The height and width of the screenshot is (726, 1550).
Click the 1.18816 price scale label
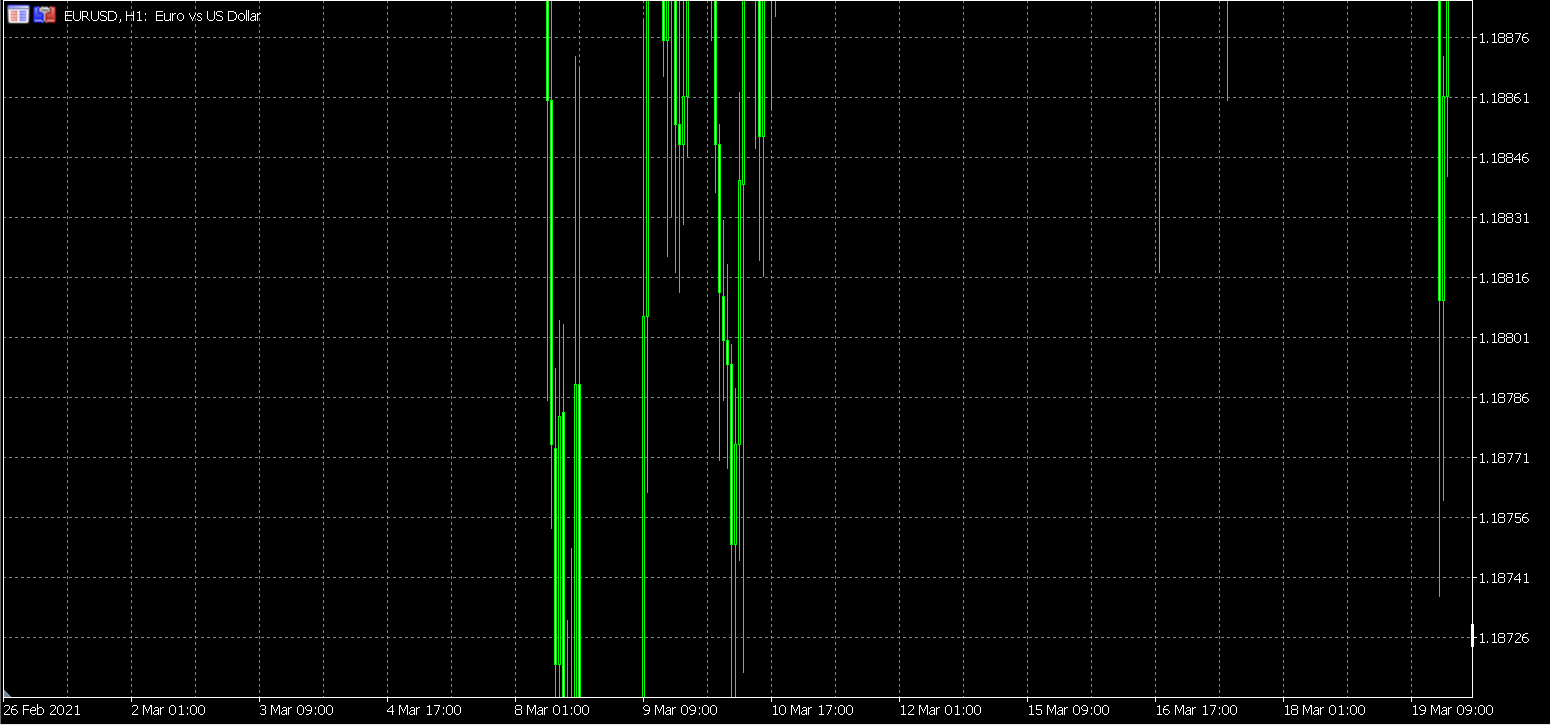point(1504,278)
